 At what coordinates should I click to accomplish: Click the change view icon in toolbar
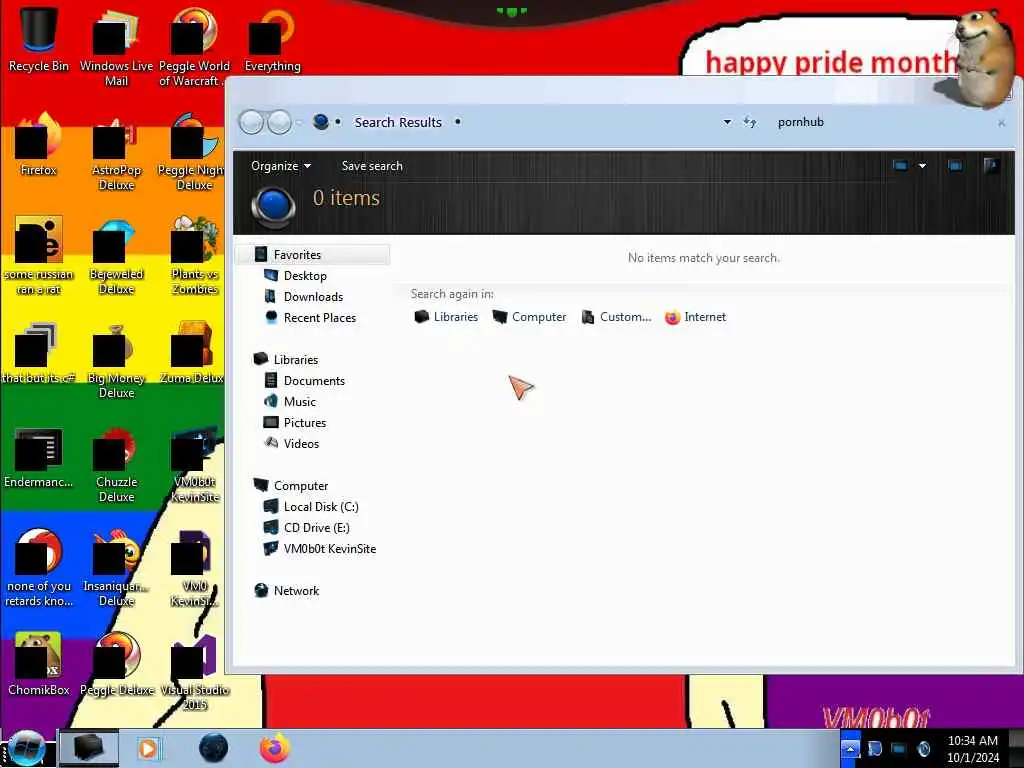[x=900, y=166]
